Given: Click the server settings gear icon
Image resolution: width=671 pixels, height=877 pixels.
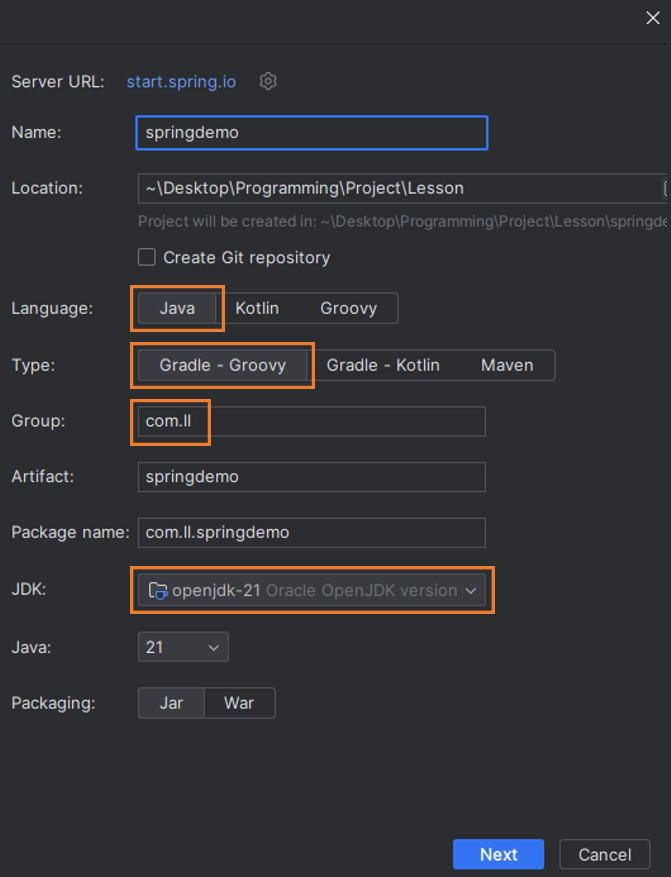Looking at the screenshot, I should [x=268, y=81].
